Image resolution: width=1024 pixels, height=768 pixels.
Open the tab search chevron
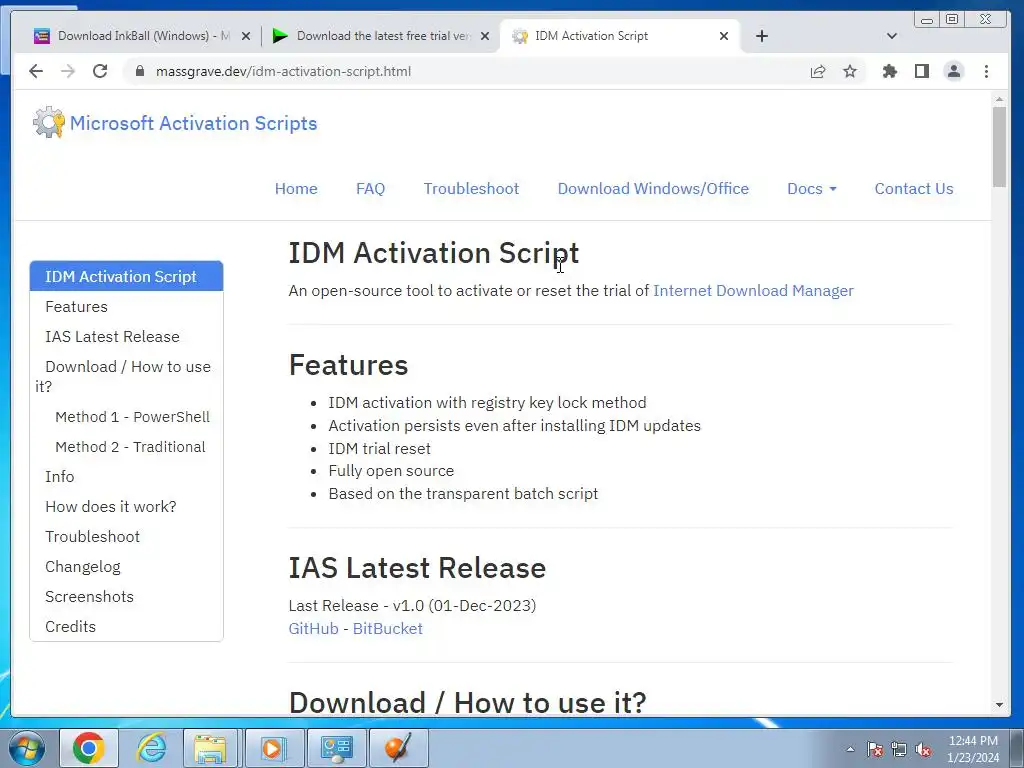point(891,36)
